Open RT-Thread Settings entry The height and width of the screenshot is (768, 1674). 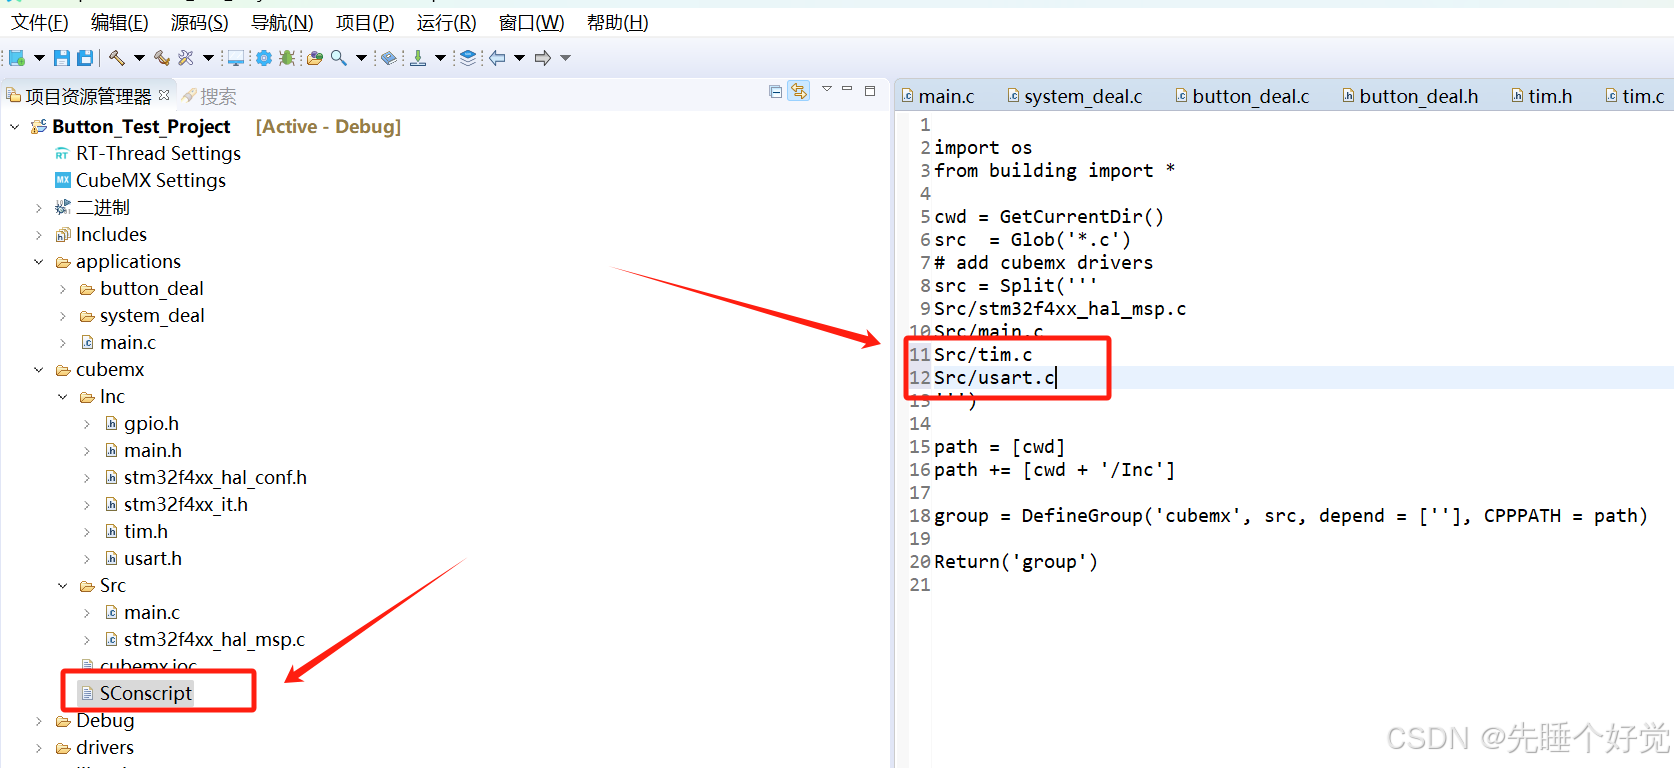(158, 153)
